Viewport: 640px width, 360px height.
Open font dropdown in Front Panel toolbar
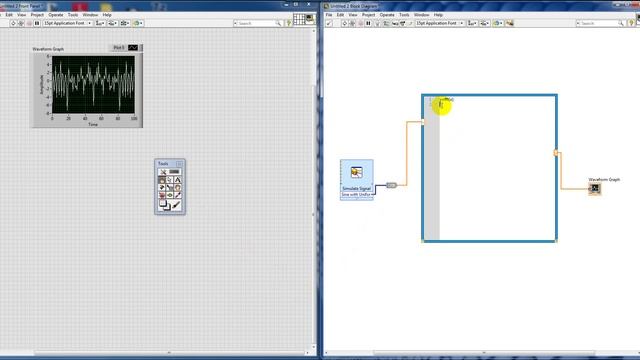click(x=67, y=23)
